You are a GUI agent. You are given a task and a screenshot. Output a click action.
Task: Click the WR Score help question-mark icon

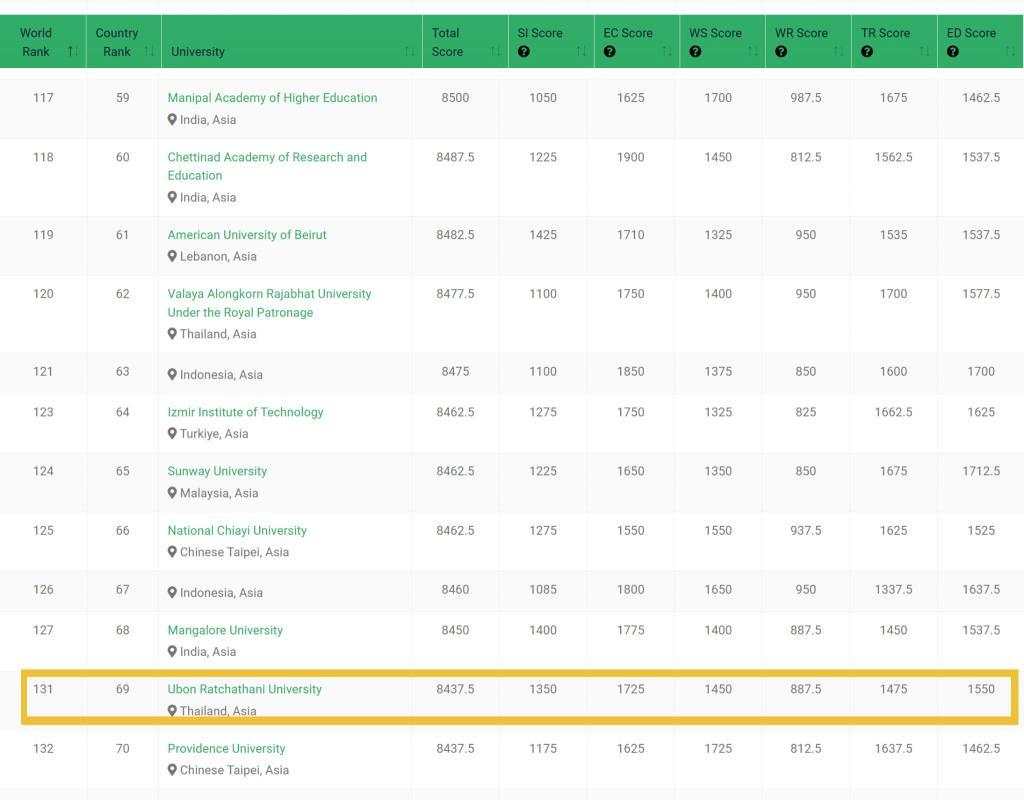coord(781,52)
